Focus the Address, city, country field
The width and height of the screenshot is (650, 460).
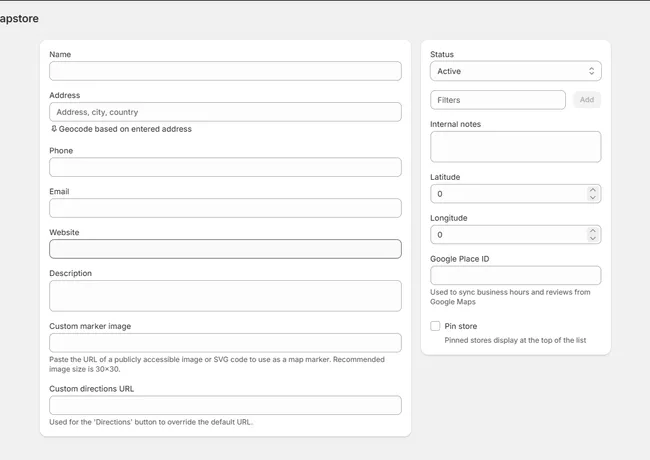(225, 112)
